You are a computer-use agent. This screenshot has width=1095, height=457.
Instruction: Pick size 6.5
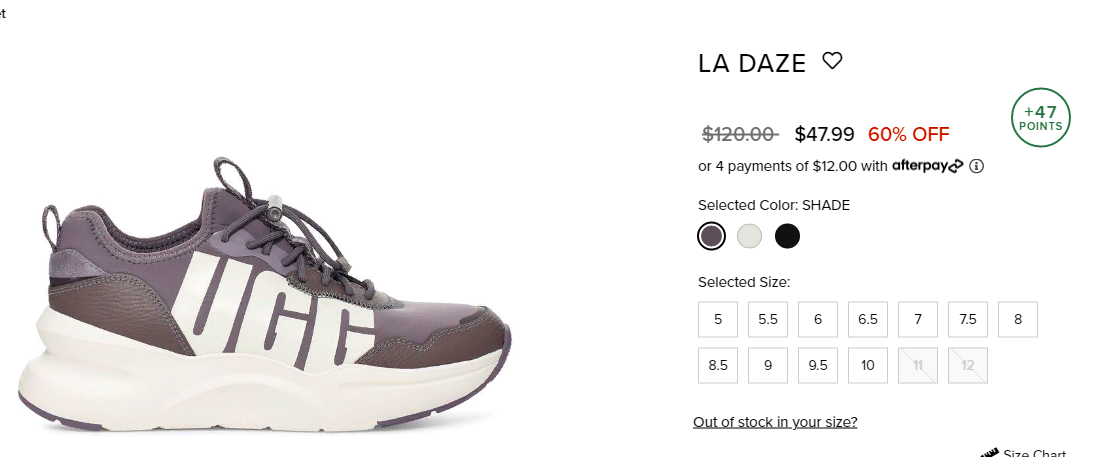868,319
